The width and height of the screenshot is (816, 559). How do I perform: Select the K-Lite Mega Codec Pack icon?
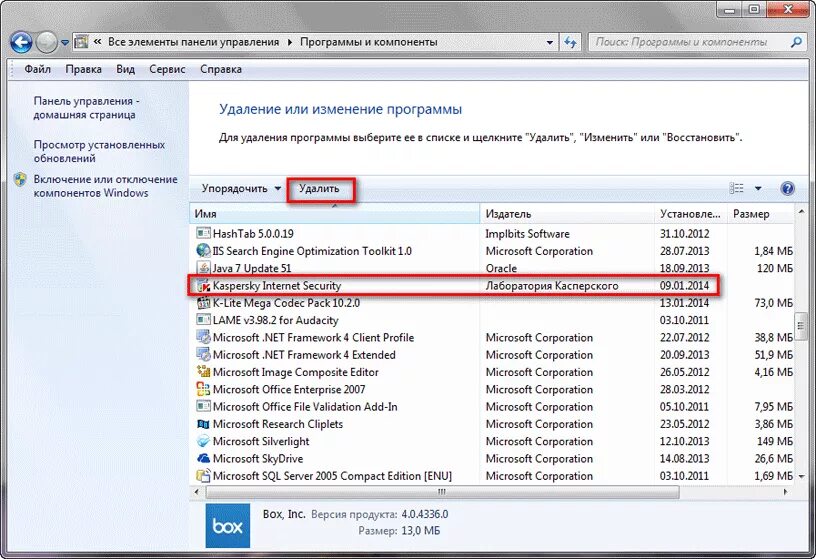click(x=203, y=303)
